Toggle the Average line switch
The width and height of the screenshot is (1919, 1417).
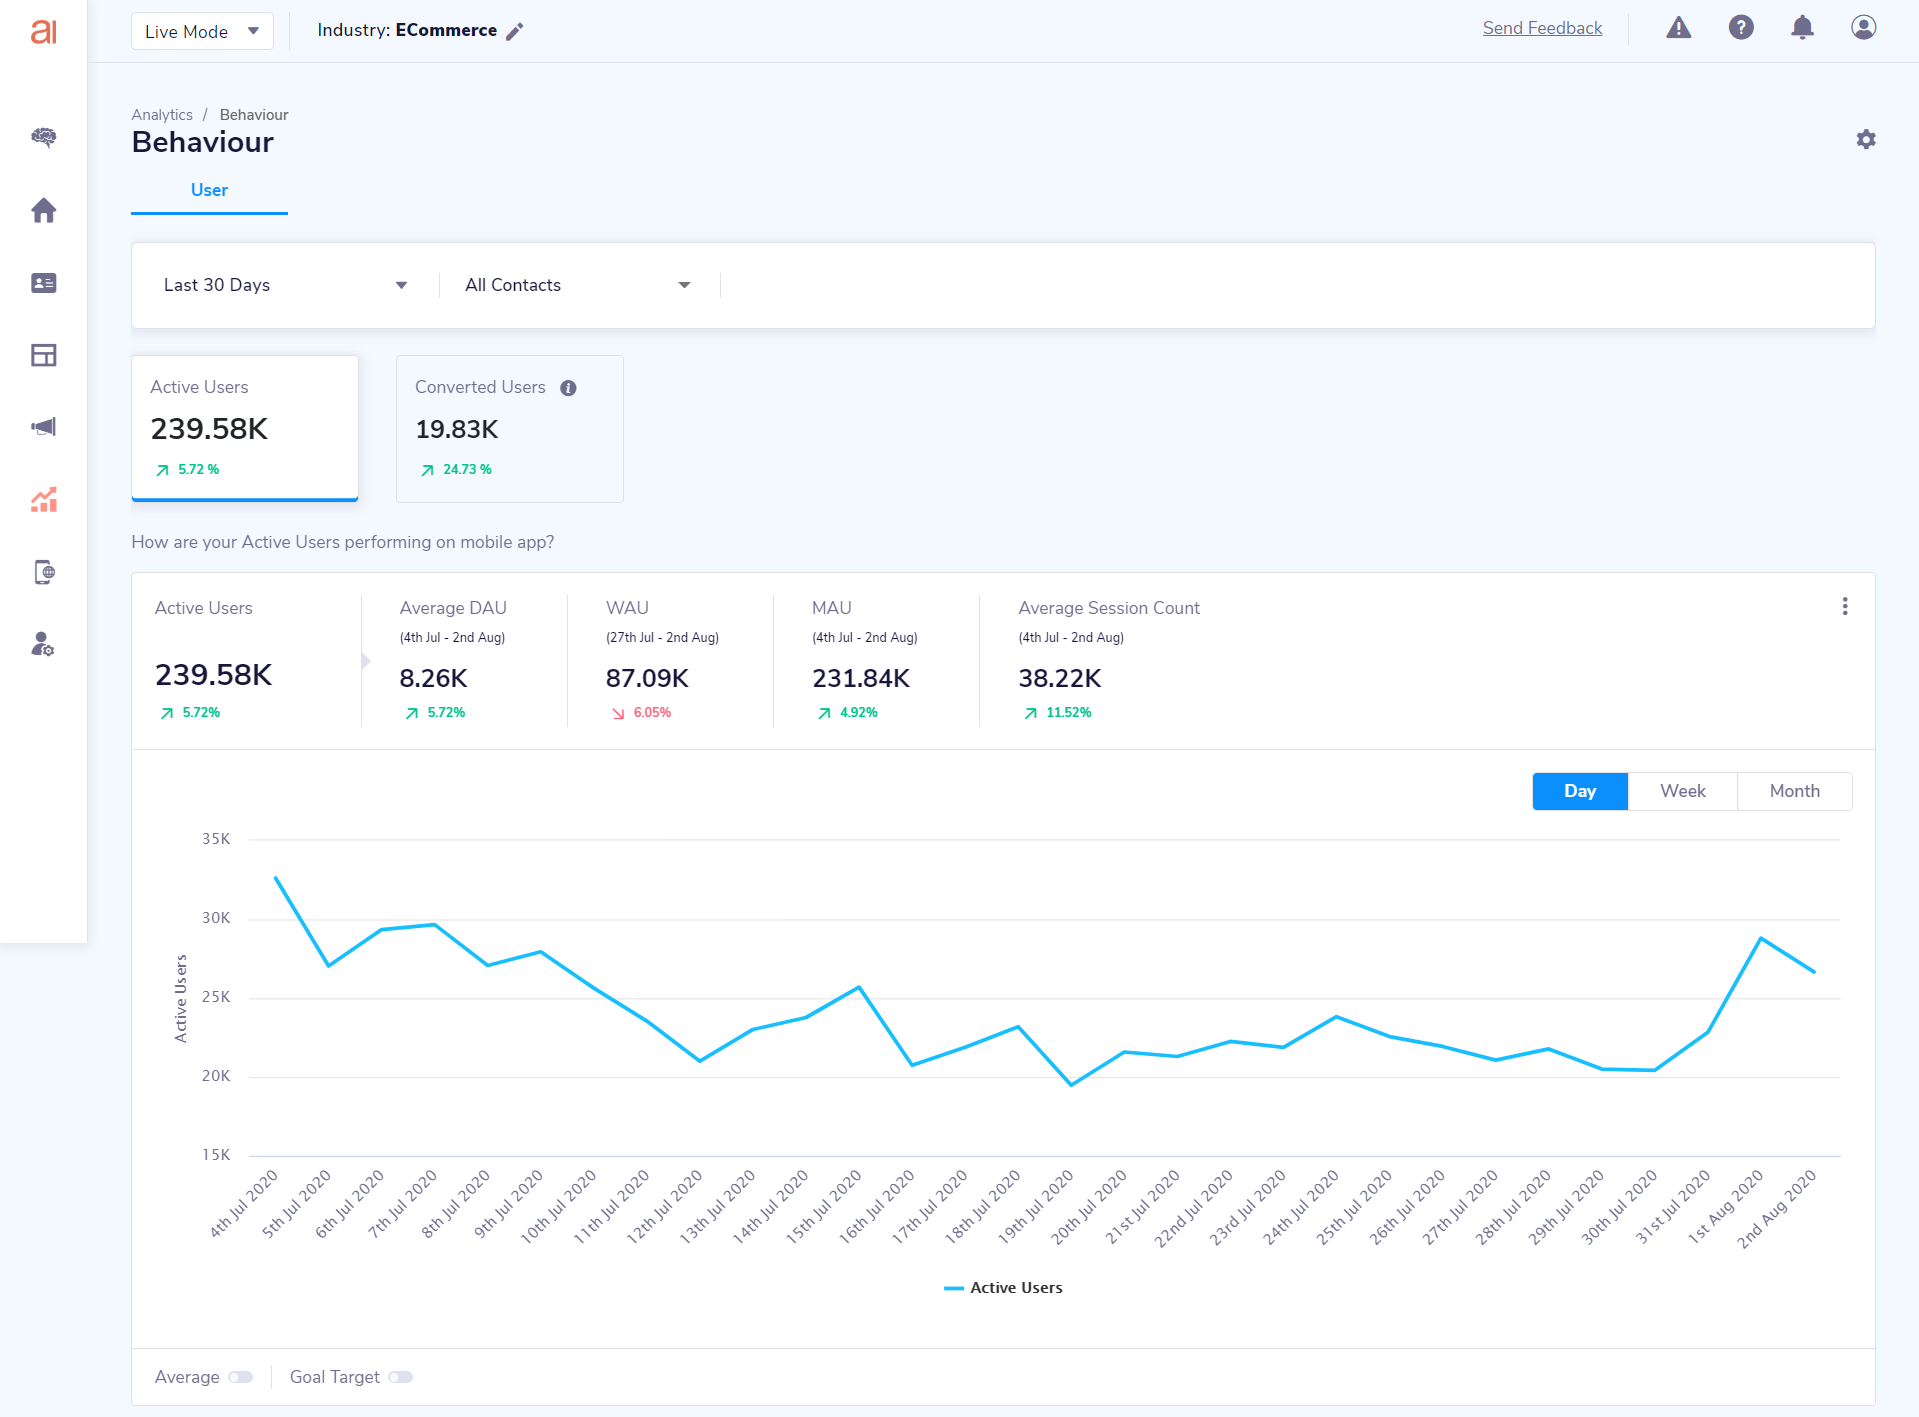241,1377
